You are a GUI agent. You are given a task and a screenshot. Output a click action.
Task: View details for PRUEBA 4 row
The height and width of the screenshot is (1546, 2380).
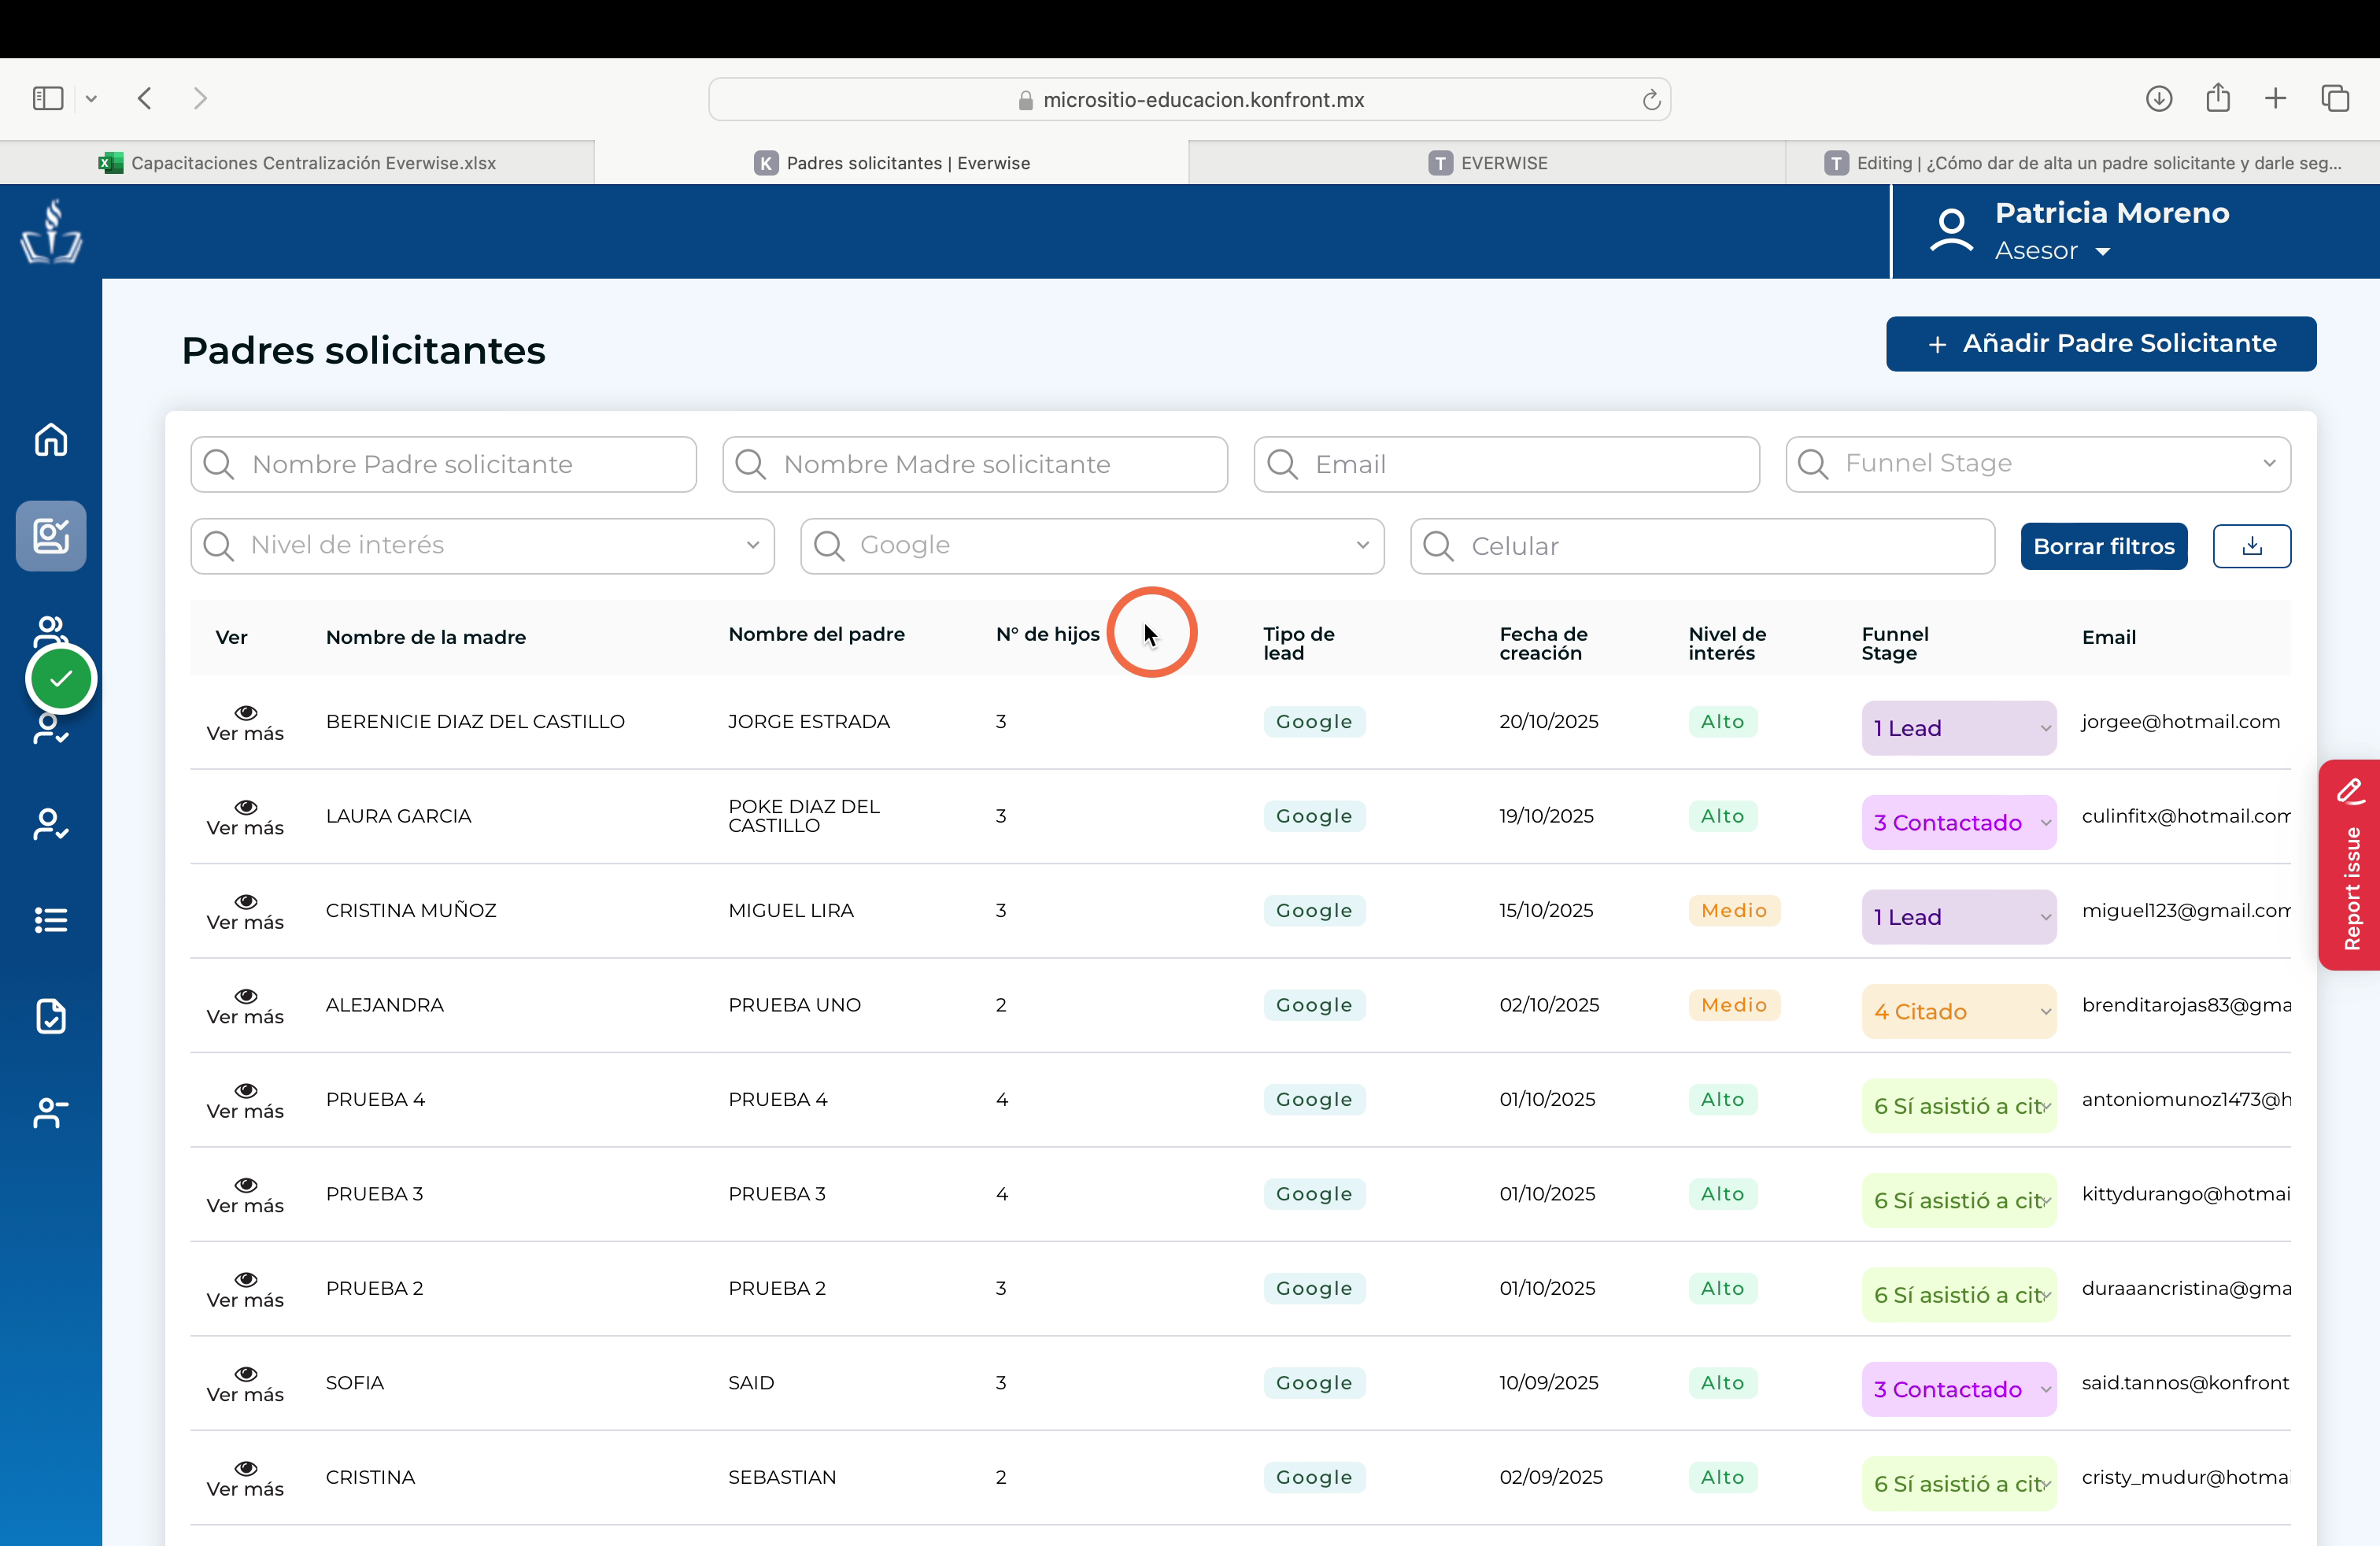pyautogui.click(x=245, y=1100)
